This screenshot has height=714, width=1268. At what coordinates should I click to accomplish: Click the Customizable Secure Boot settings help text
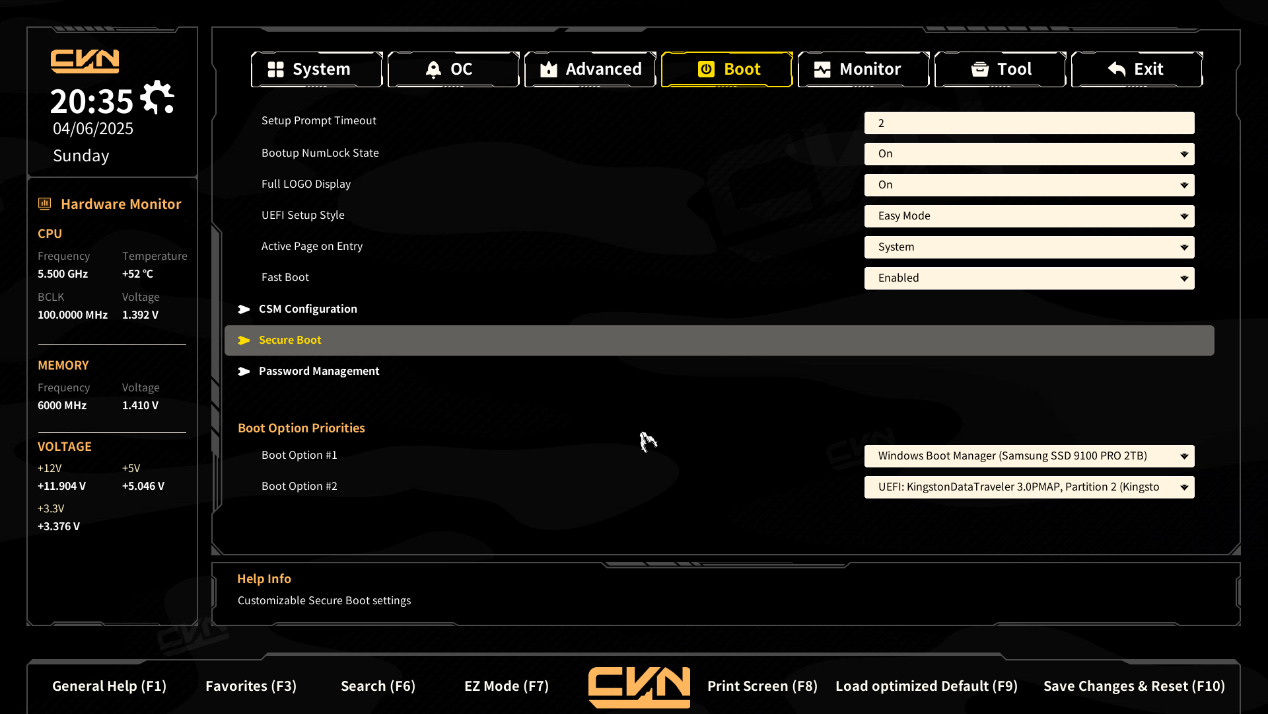coord(324,601)
